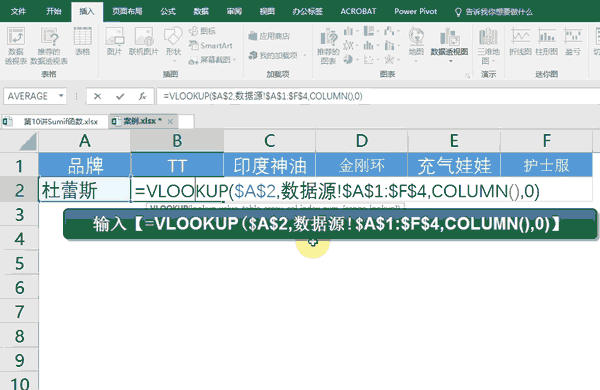Switch to 第10讲Sumif函数.xlsx workbook tab
The image size is (600, 390).
pos(55,121)
